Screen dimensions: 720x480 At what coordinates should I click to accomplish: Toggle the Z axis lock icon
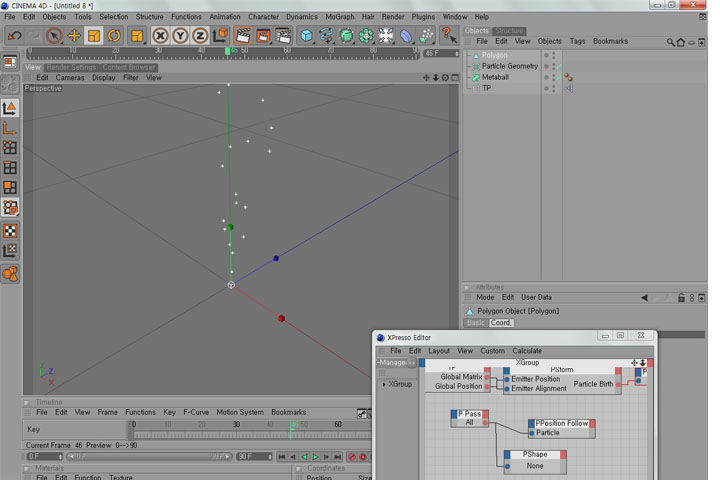click(200, 35)
